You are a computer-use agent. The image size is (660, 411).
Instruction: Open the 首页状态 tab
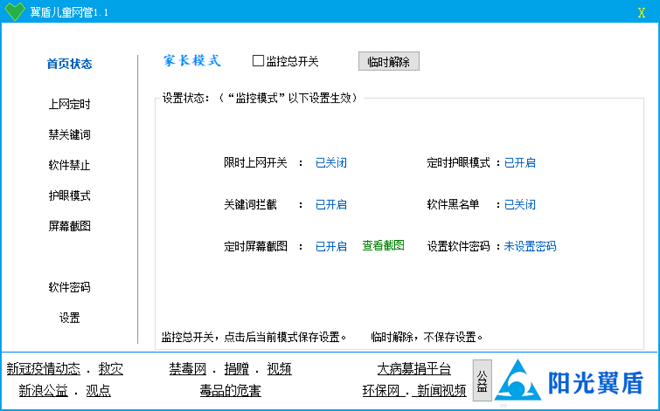(69, 64)
